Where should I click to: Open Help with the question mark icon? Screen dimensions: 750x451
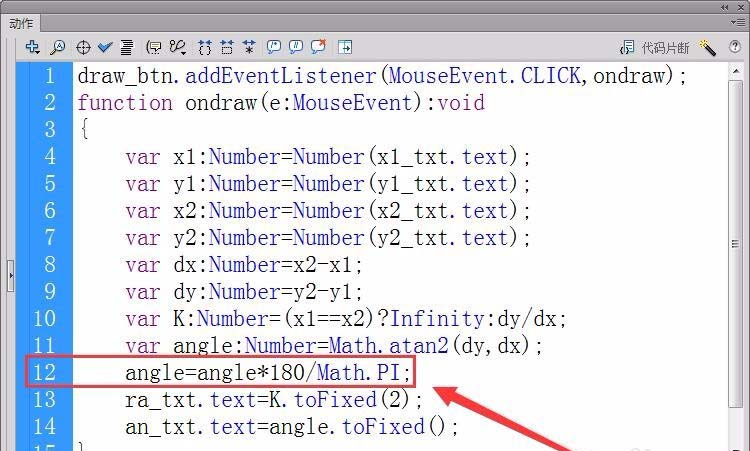[735, 46]
